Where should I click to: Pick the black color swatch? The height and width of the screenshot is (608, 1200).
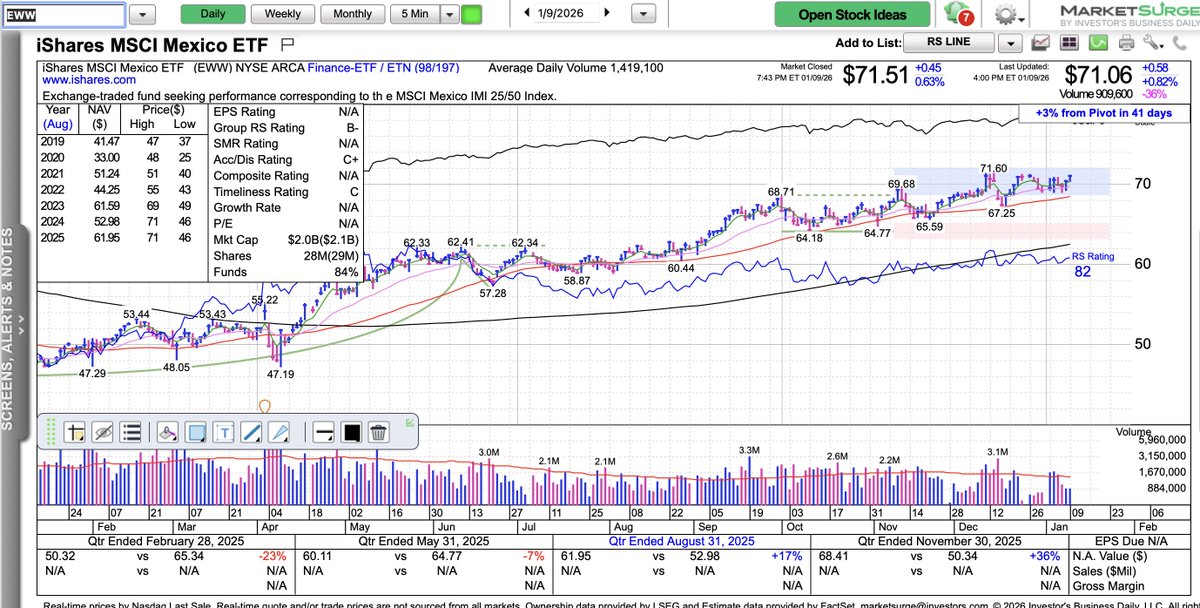(351, 432)
